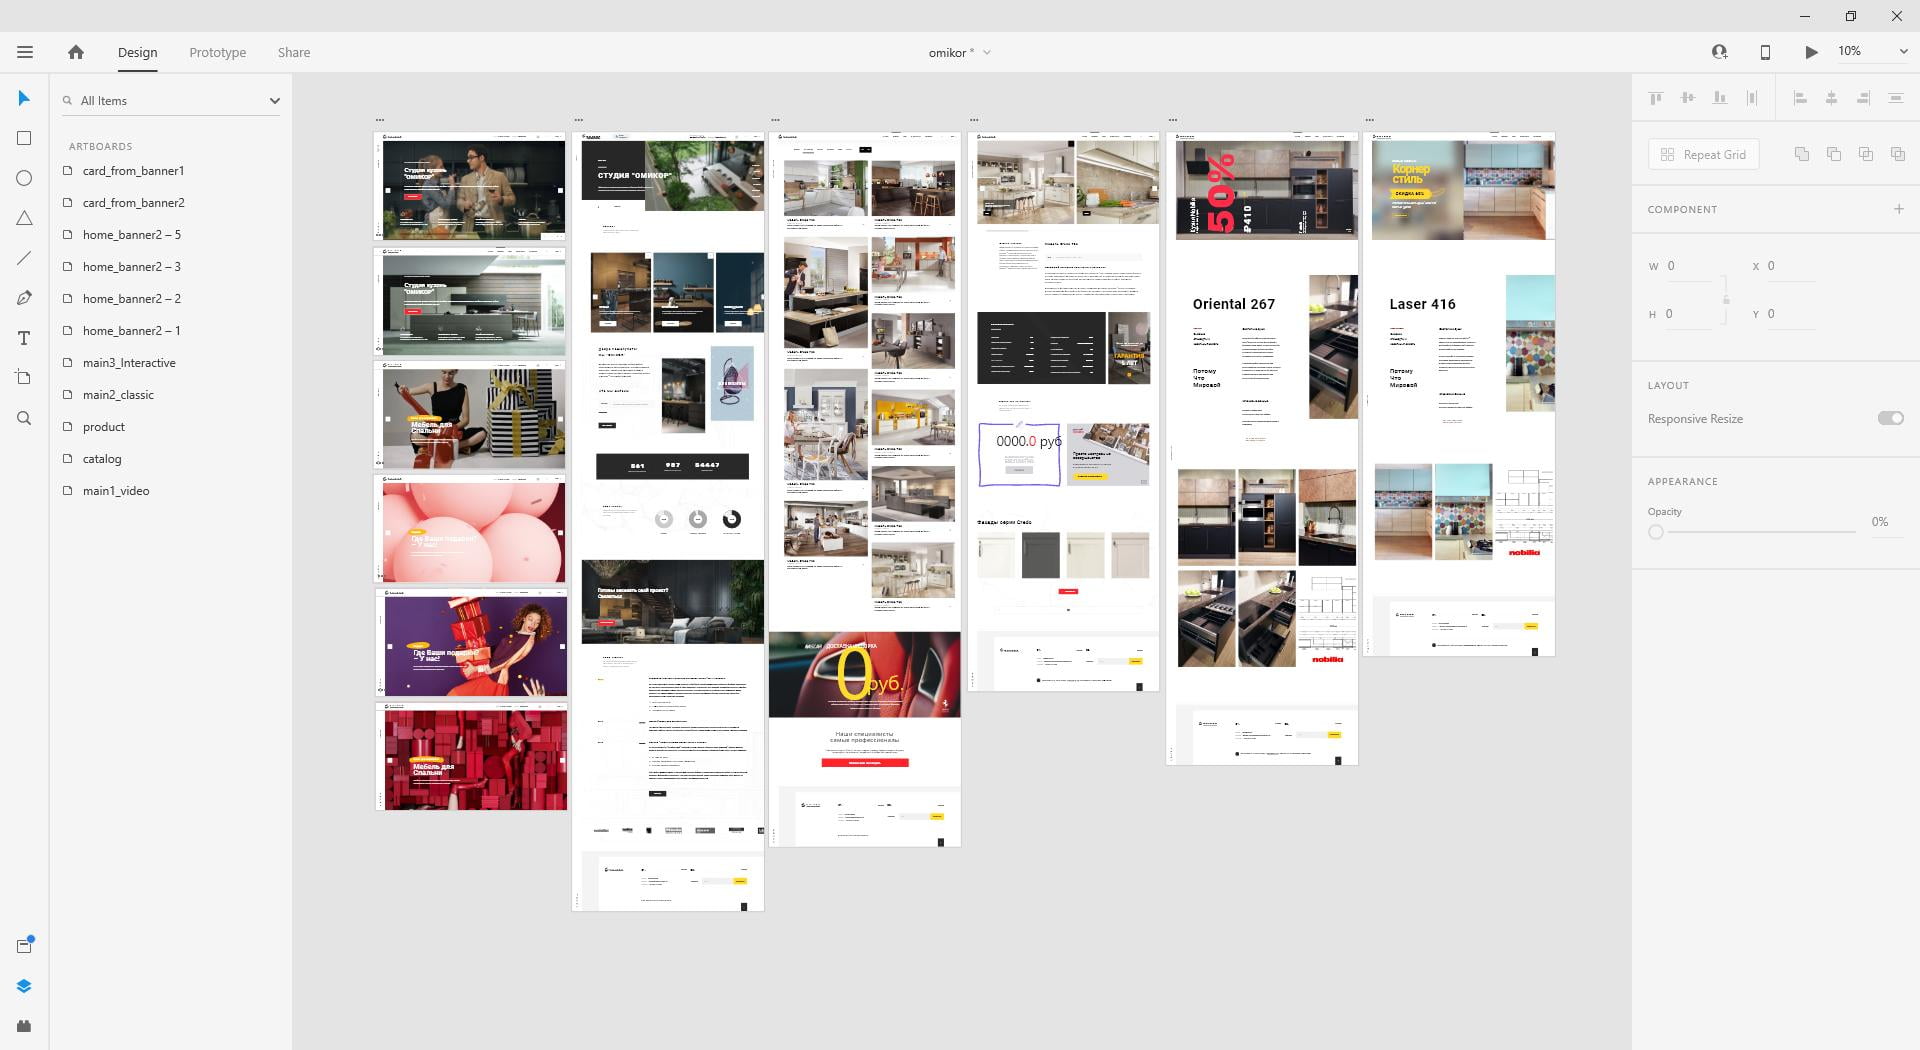The image size is (1920, 1050).
Task: Open the Layers panel icon
Action: tap(24, 986)
